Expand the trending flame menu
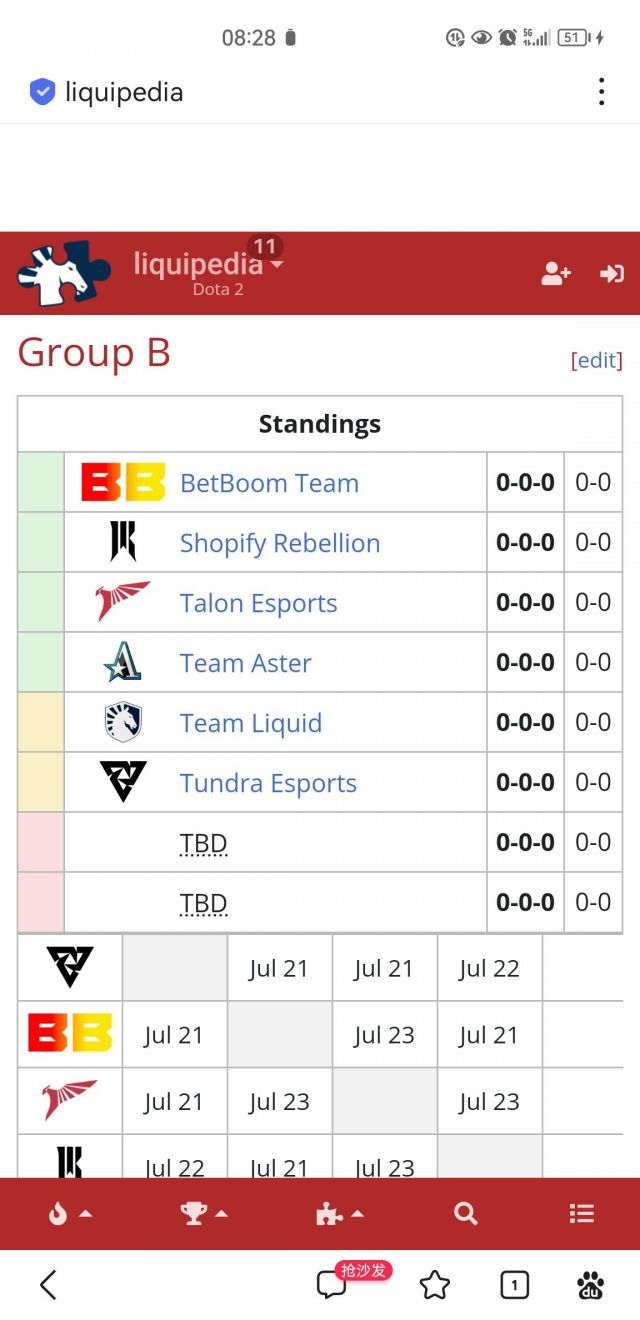The width and height of the screenshot is (640, 1320). click(69, 1213)
